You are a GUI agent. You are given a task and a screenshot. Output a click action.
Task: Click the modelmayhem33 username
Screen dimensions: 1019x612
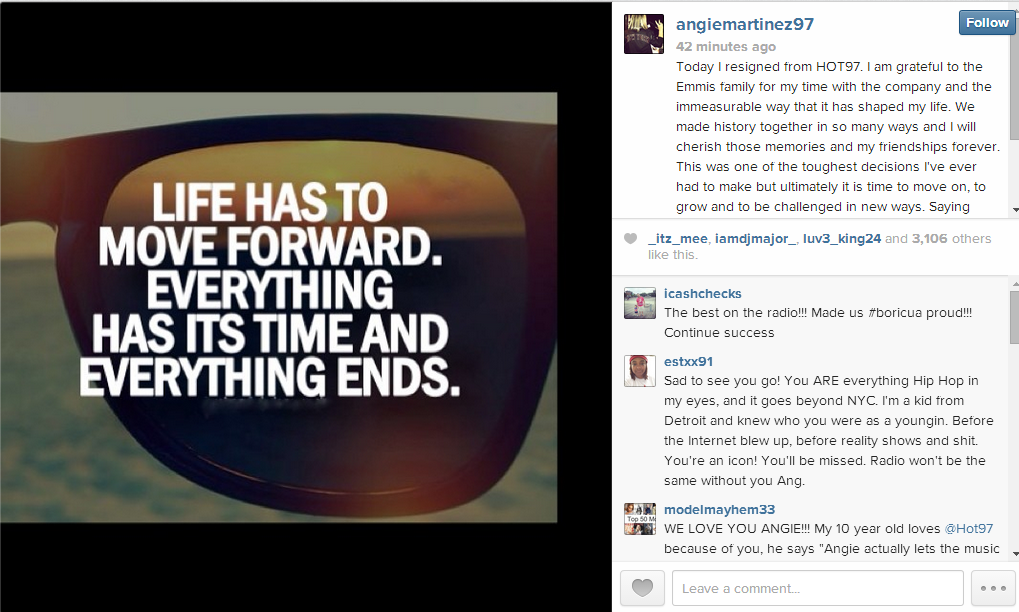pos(719,509)
